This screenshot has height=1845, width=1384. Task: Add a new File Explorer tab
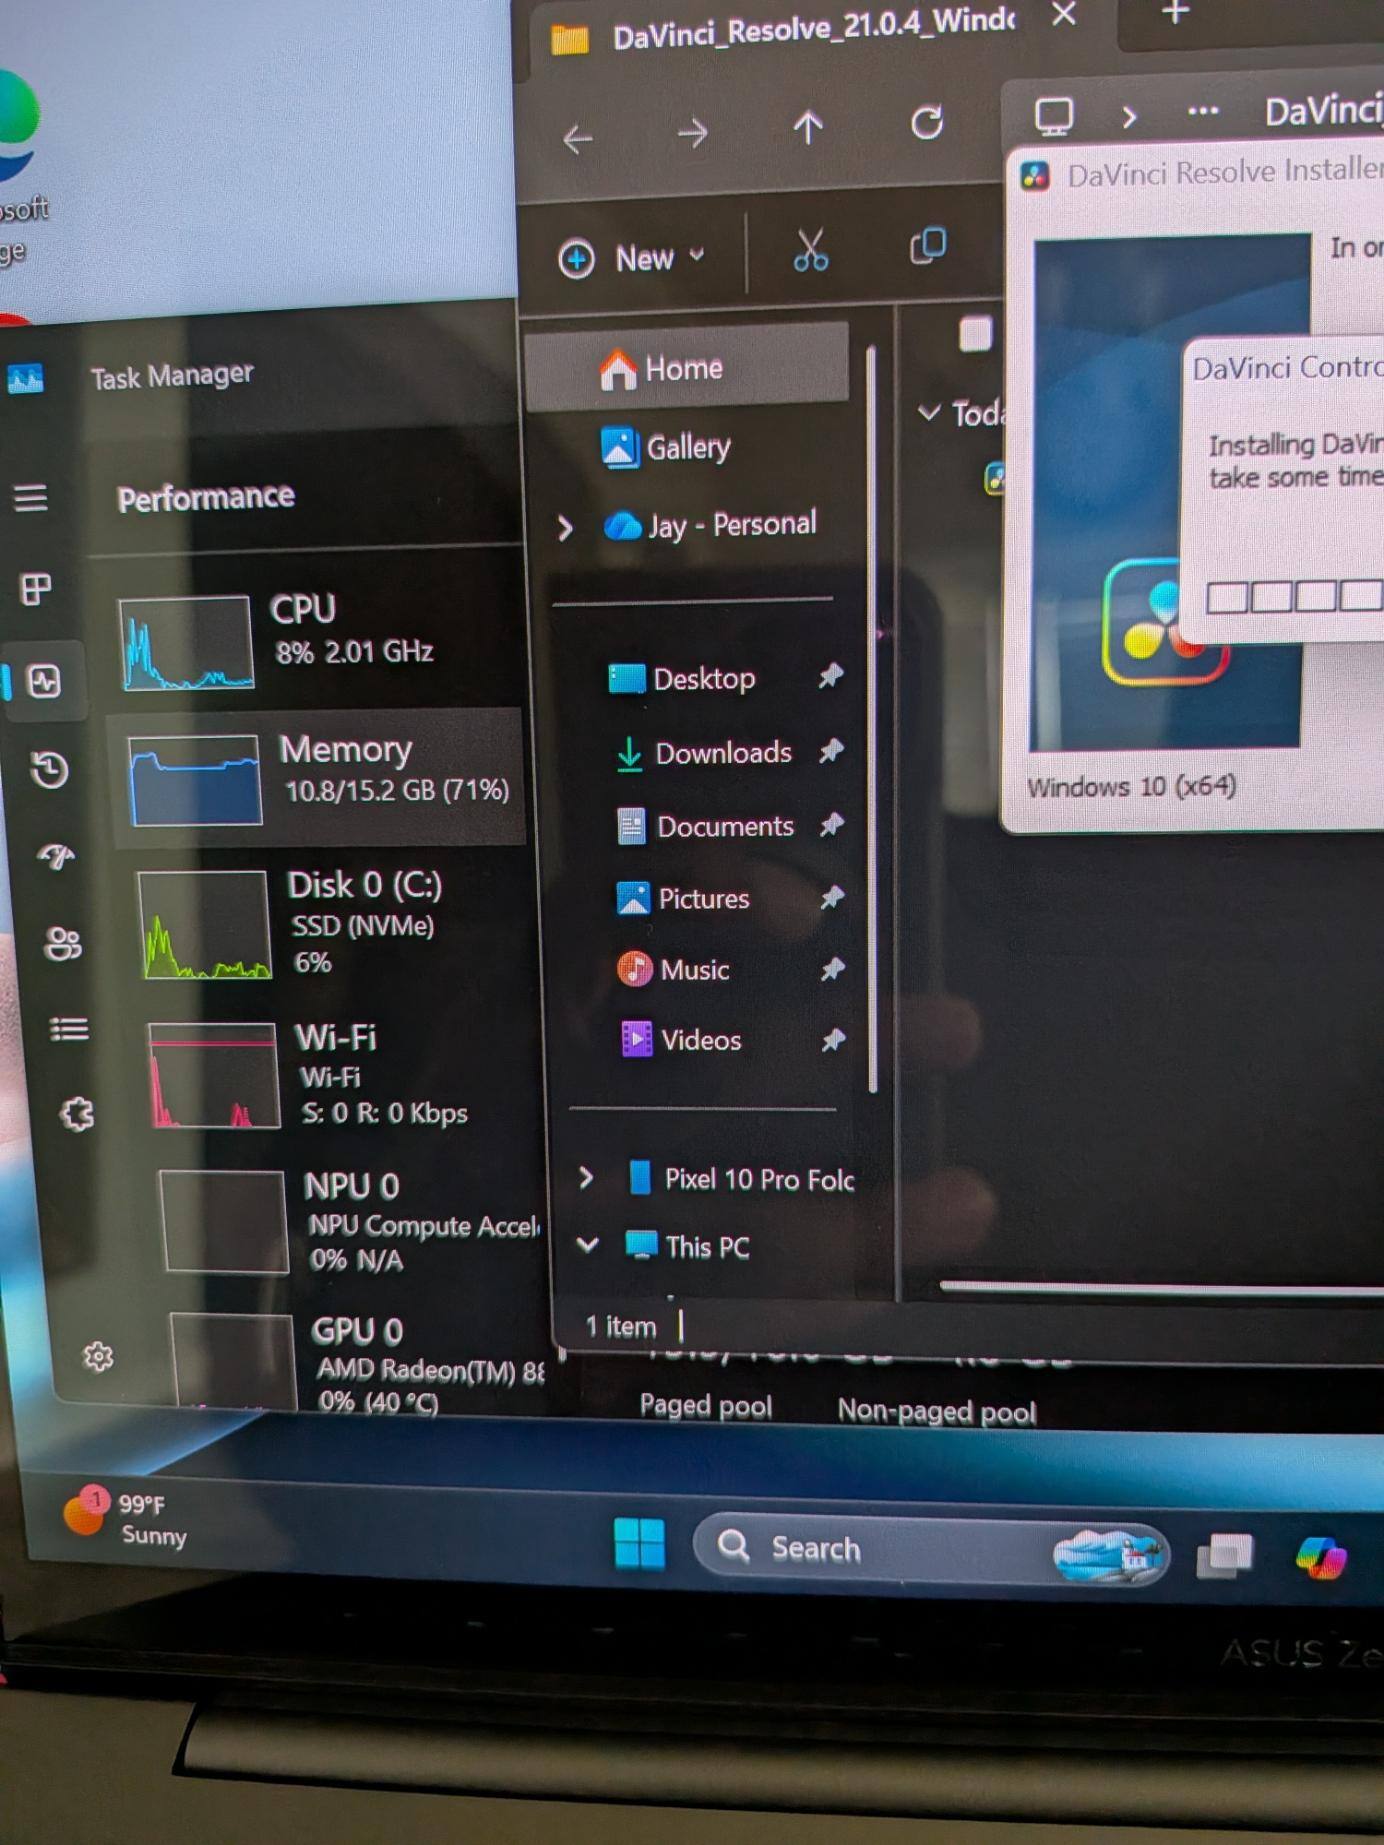[x=1176, y=12]
